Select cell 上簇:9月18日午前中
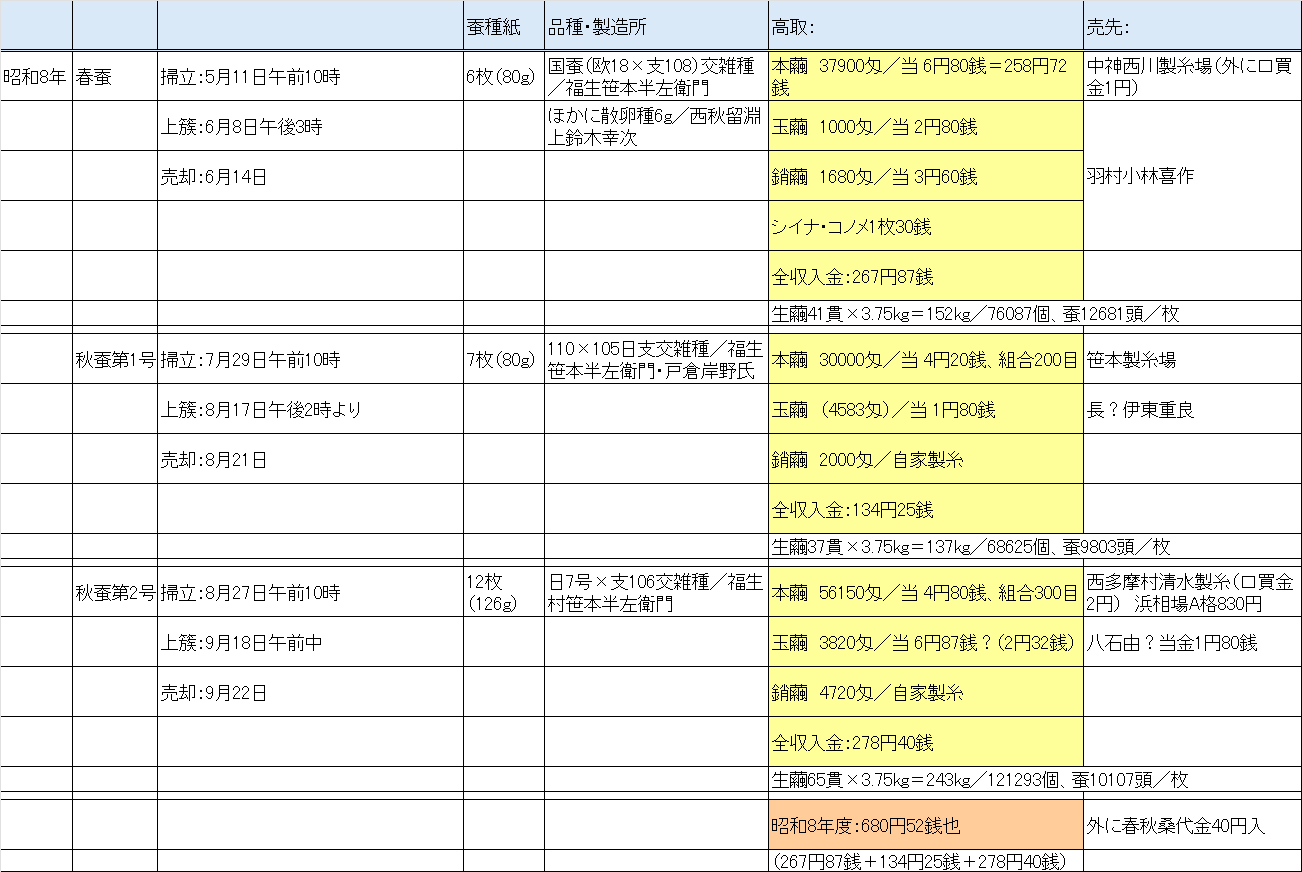1302x872 pixels. (310, 642)
